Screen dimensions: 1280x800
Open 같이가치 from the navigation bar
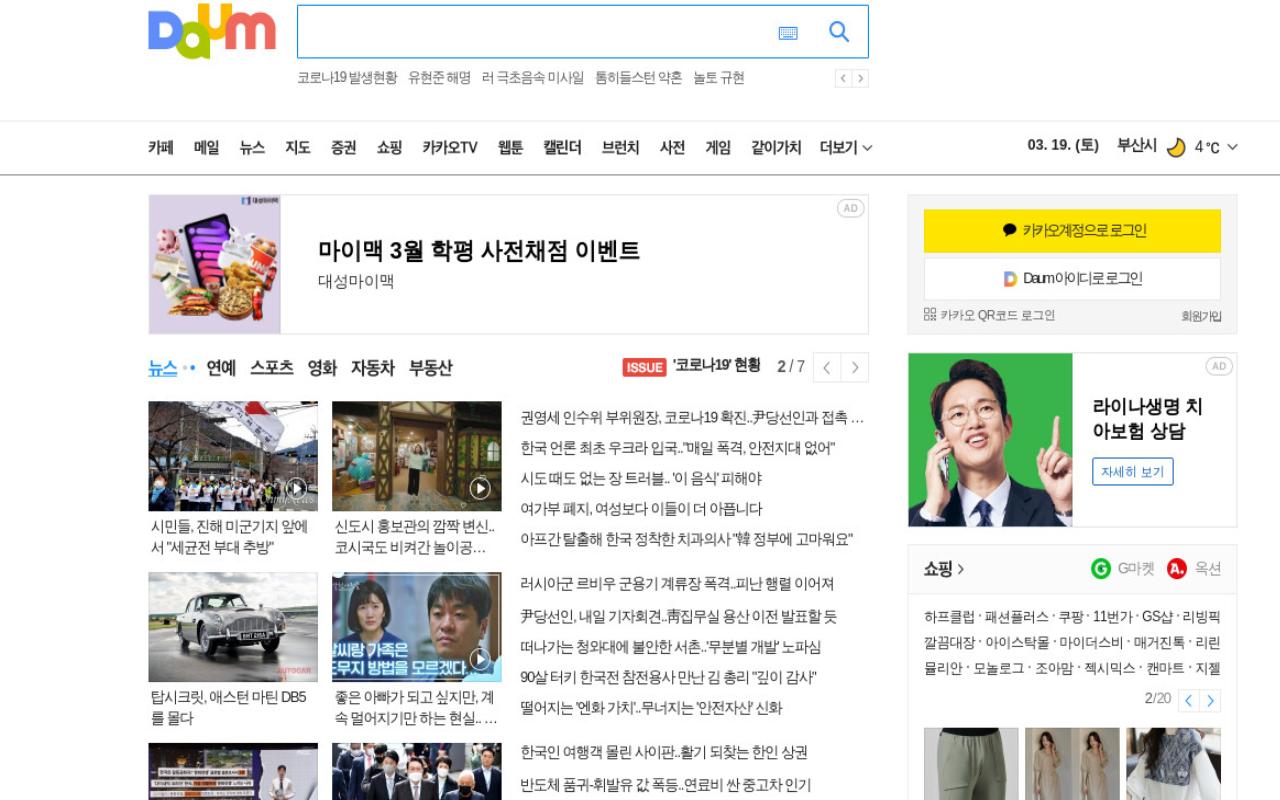point(776,147)
